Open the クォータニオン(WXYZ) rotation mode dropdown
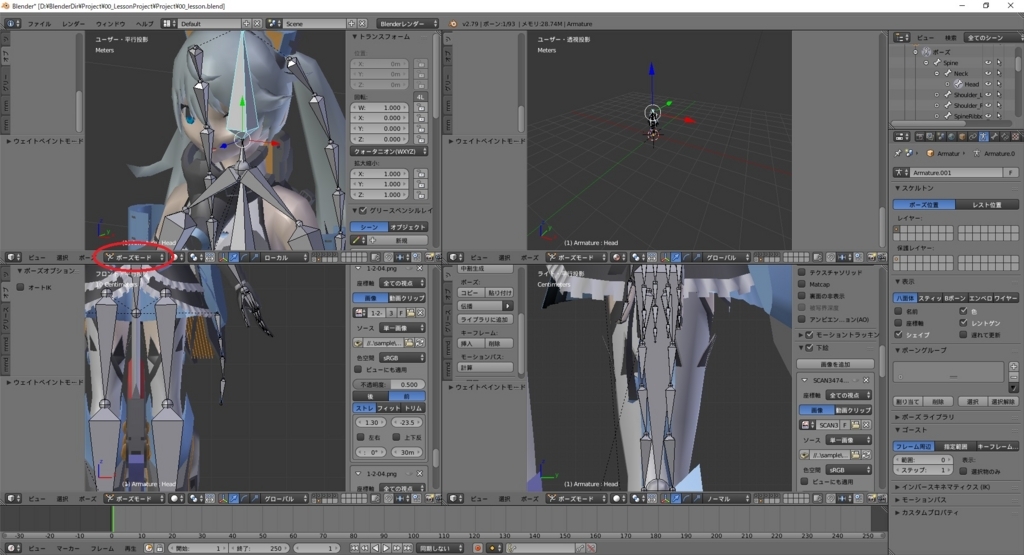The height and width of the screenshot is (555, 1024). [x=390, y=151]
